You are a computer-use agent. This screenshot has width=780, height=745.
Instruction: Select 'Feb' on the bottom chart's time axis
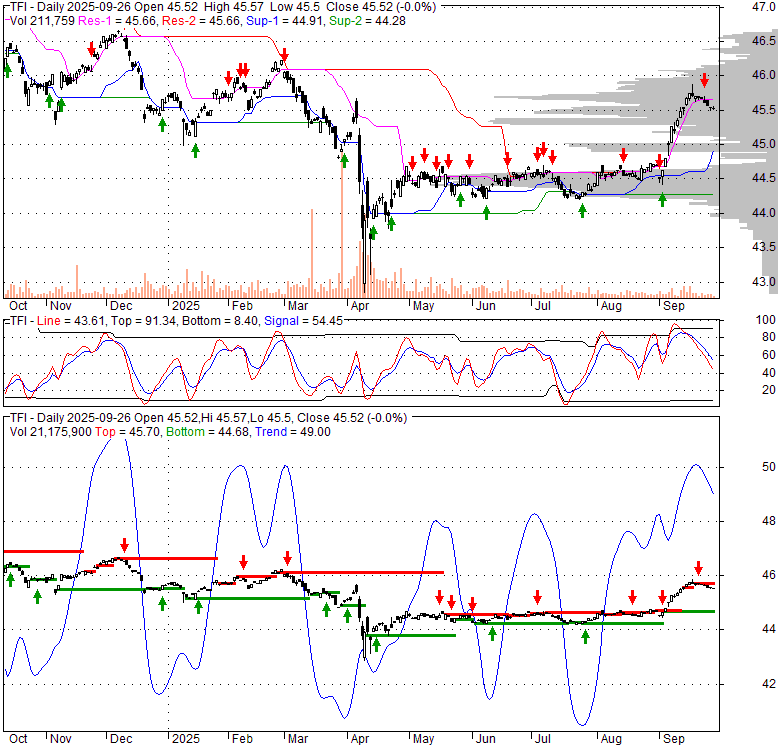[x=242, y=739]
